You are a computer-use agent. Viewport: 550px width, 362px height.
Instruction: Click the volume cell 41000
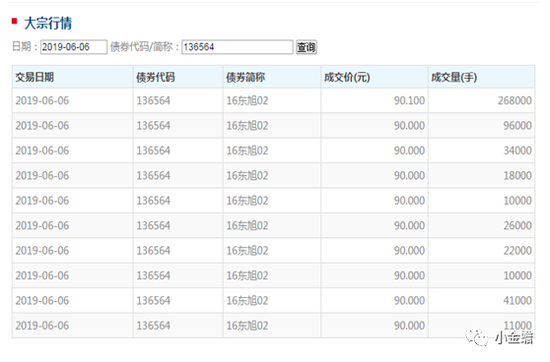[518, 301]
